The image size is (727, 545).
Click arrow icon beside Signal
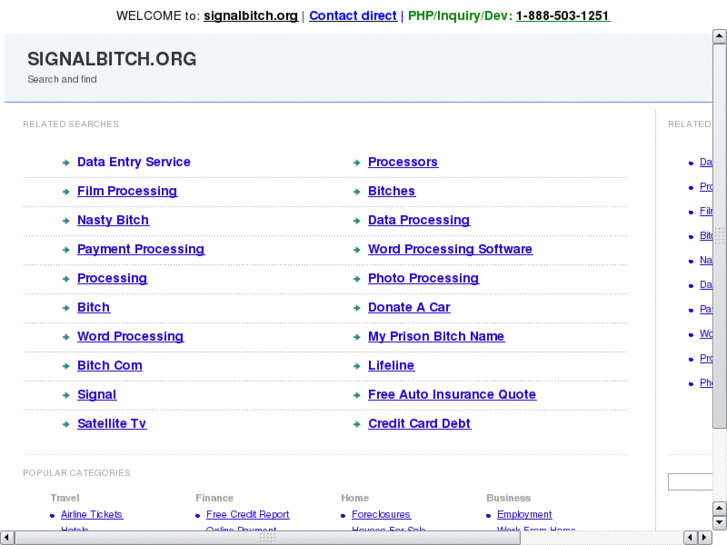click(66, 396)
